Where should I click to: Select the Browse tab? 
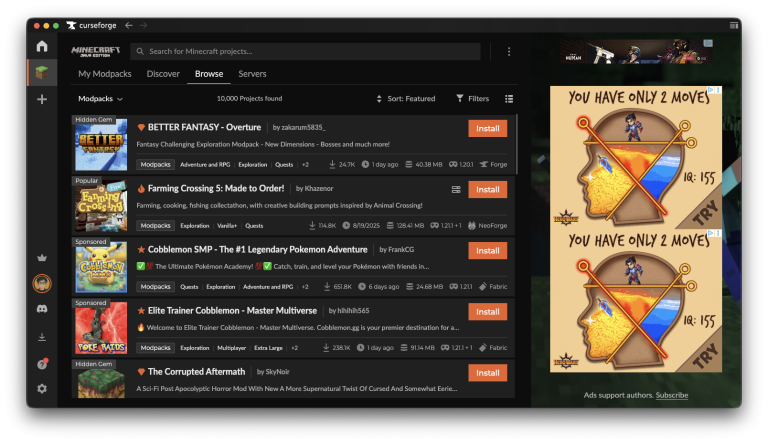click(209, 74)
